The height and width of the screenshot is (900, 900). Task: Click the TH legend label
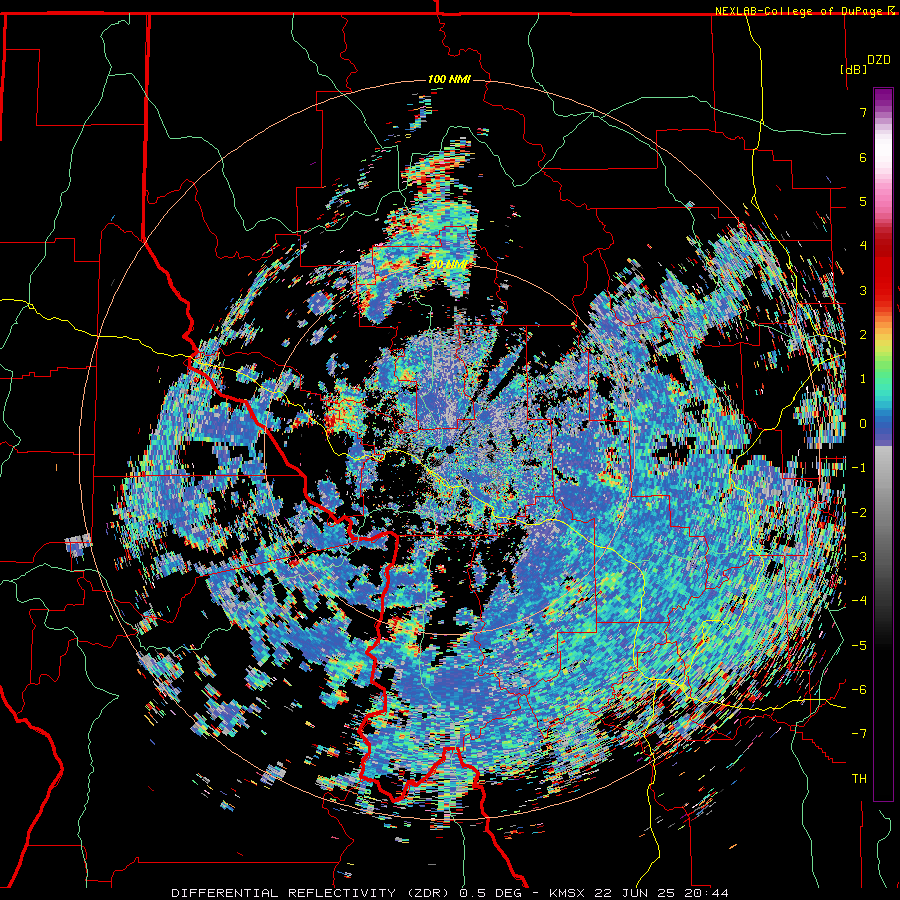pos(859,779)
